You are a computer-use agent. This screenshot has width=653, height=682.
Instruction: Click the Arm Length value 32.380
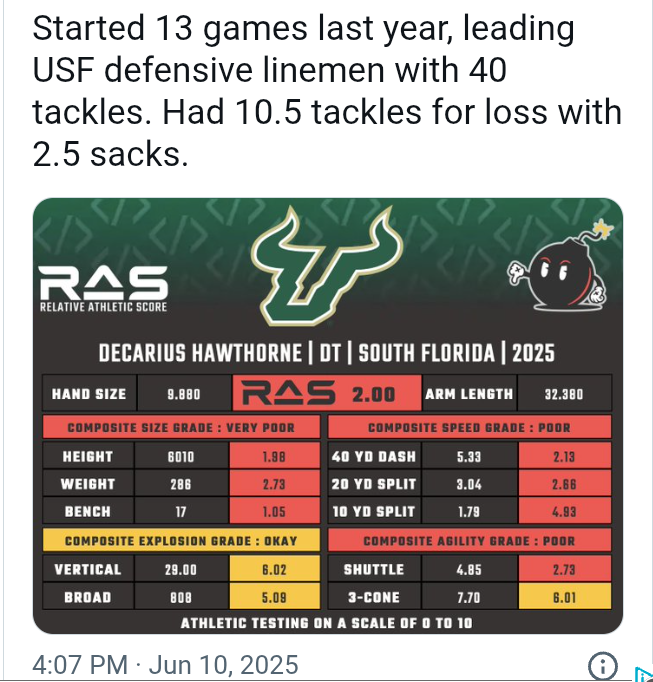pos(564,394)
